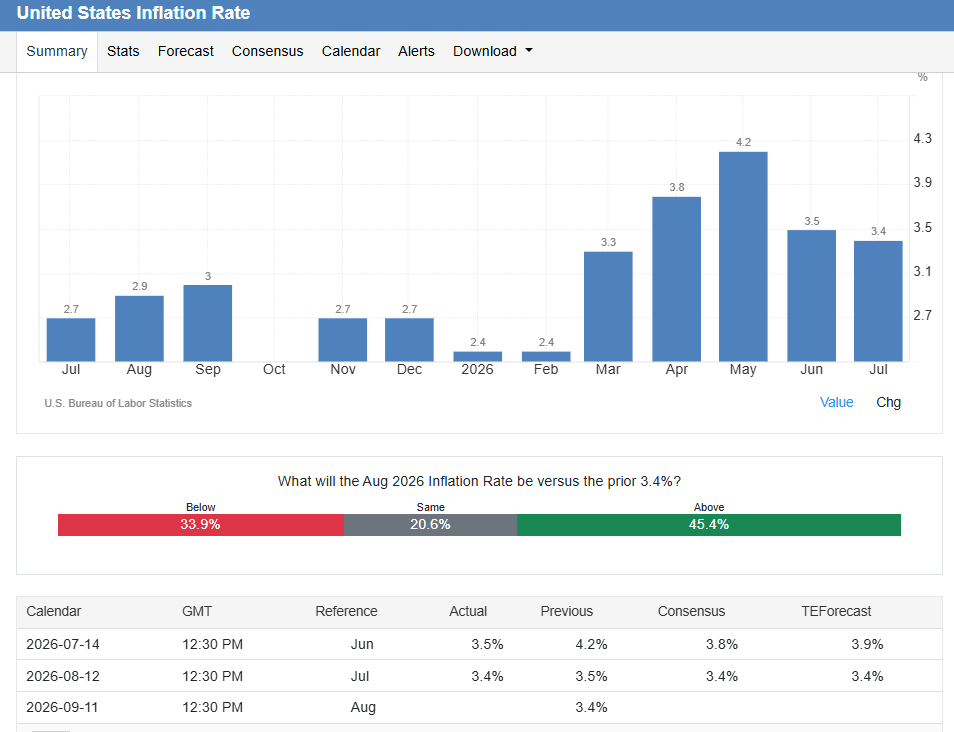Select the Jul 3.4 chart bar
Image resolution: width=954 pixels, height=732 pixels.
tap(878, 301)
